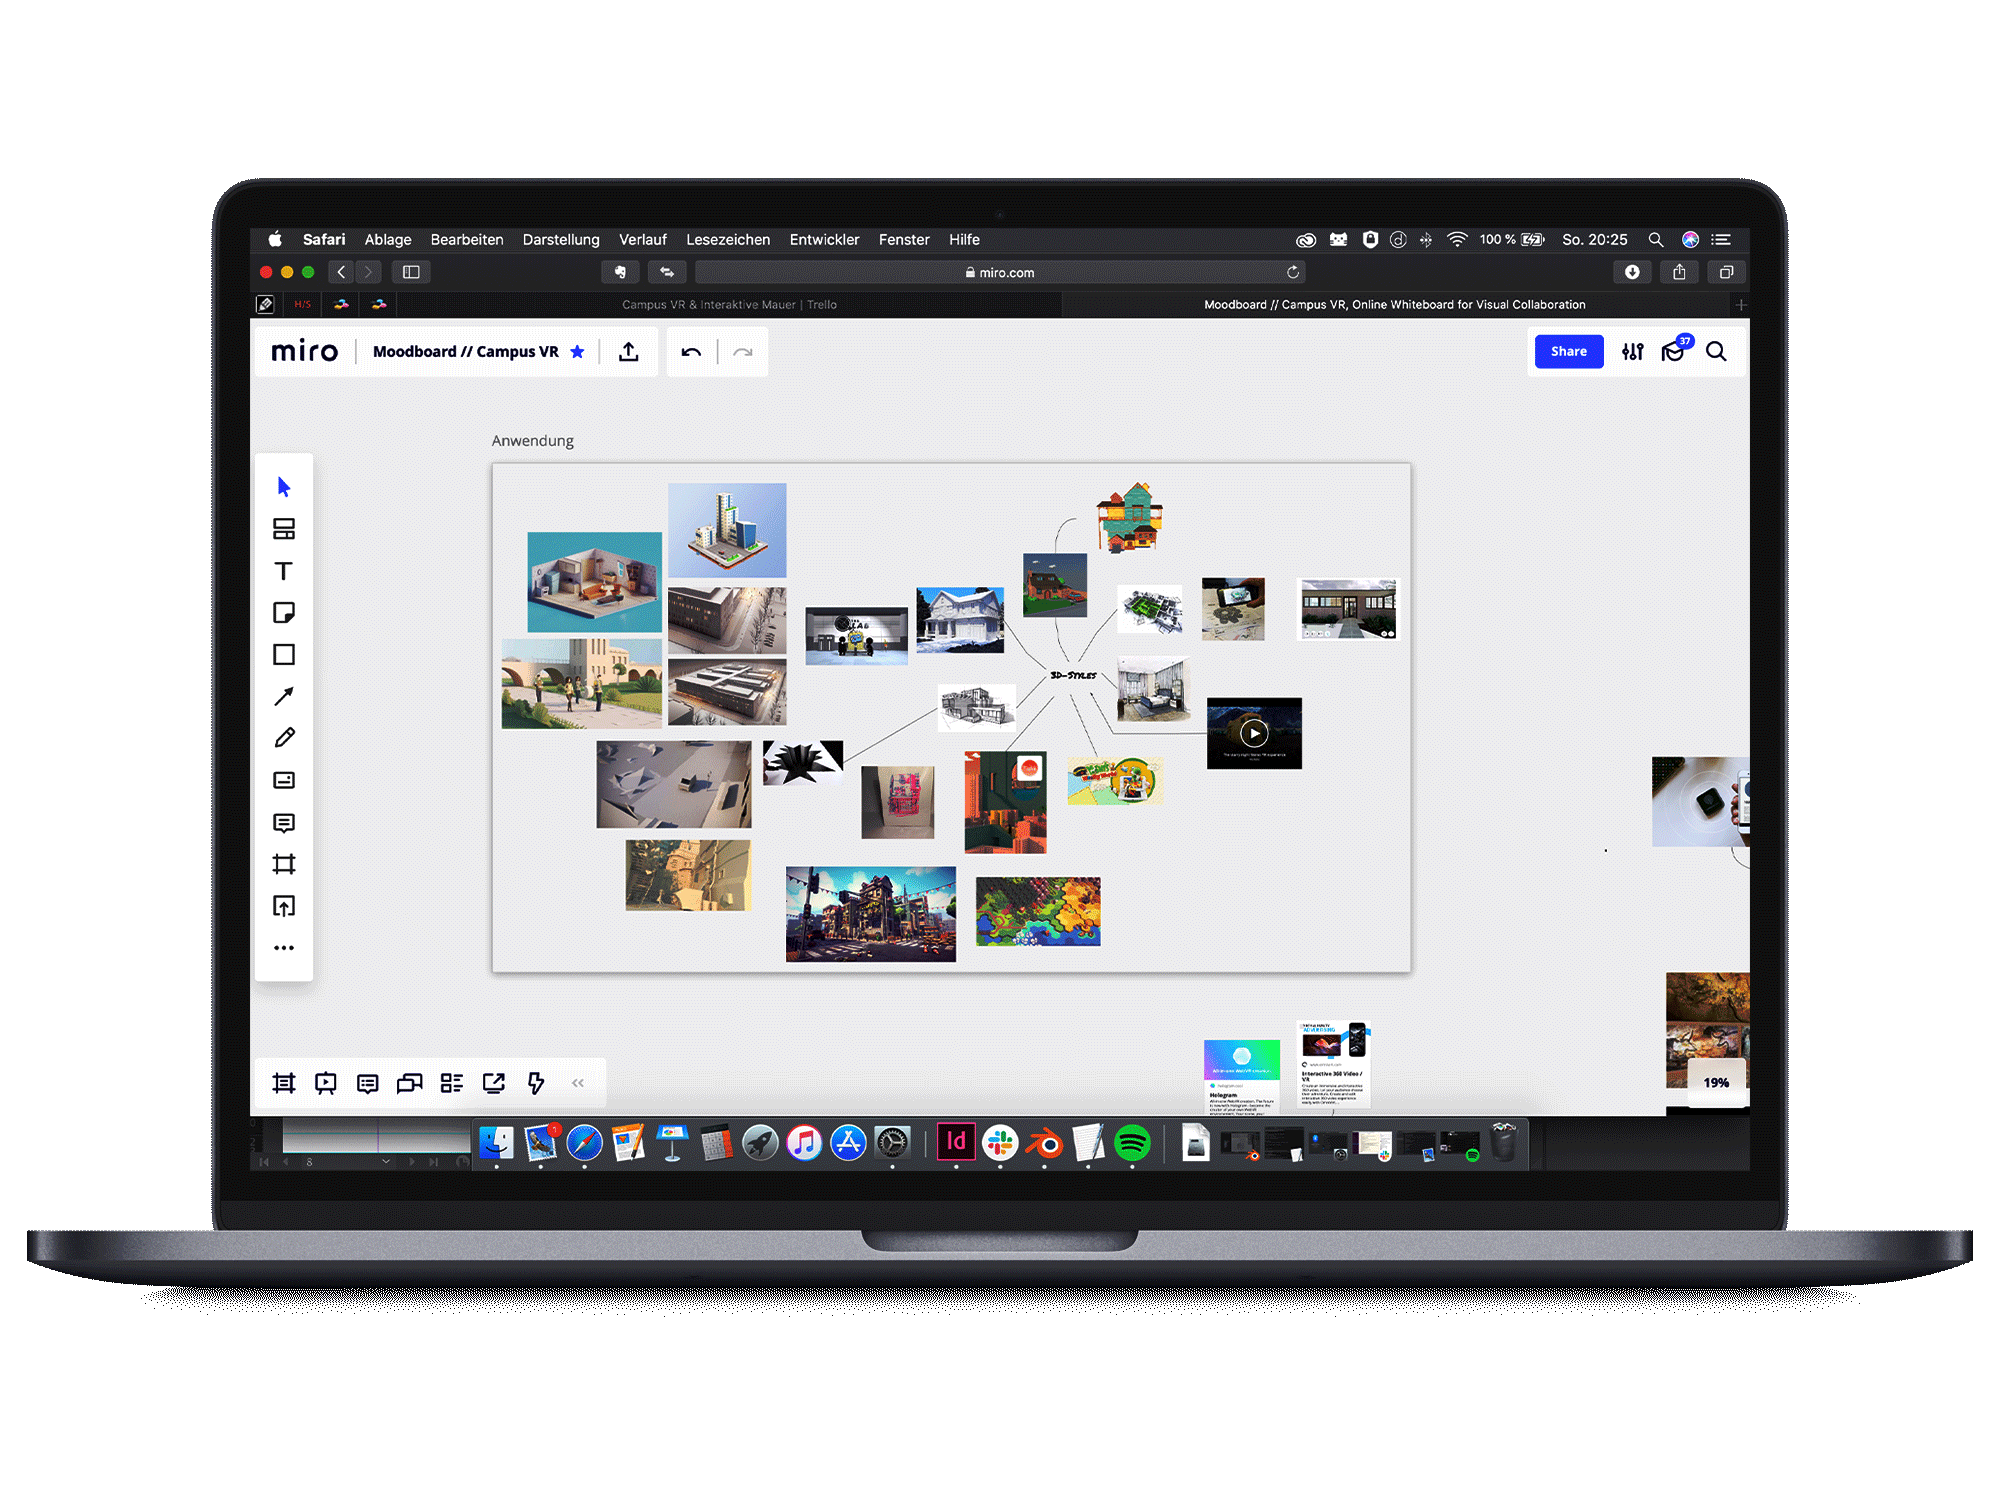This screenshot has width=2000, height=1500.
Task: Open the Frames panel in bottom toolbar
Action: [x=283, y=1083]
